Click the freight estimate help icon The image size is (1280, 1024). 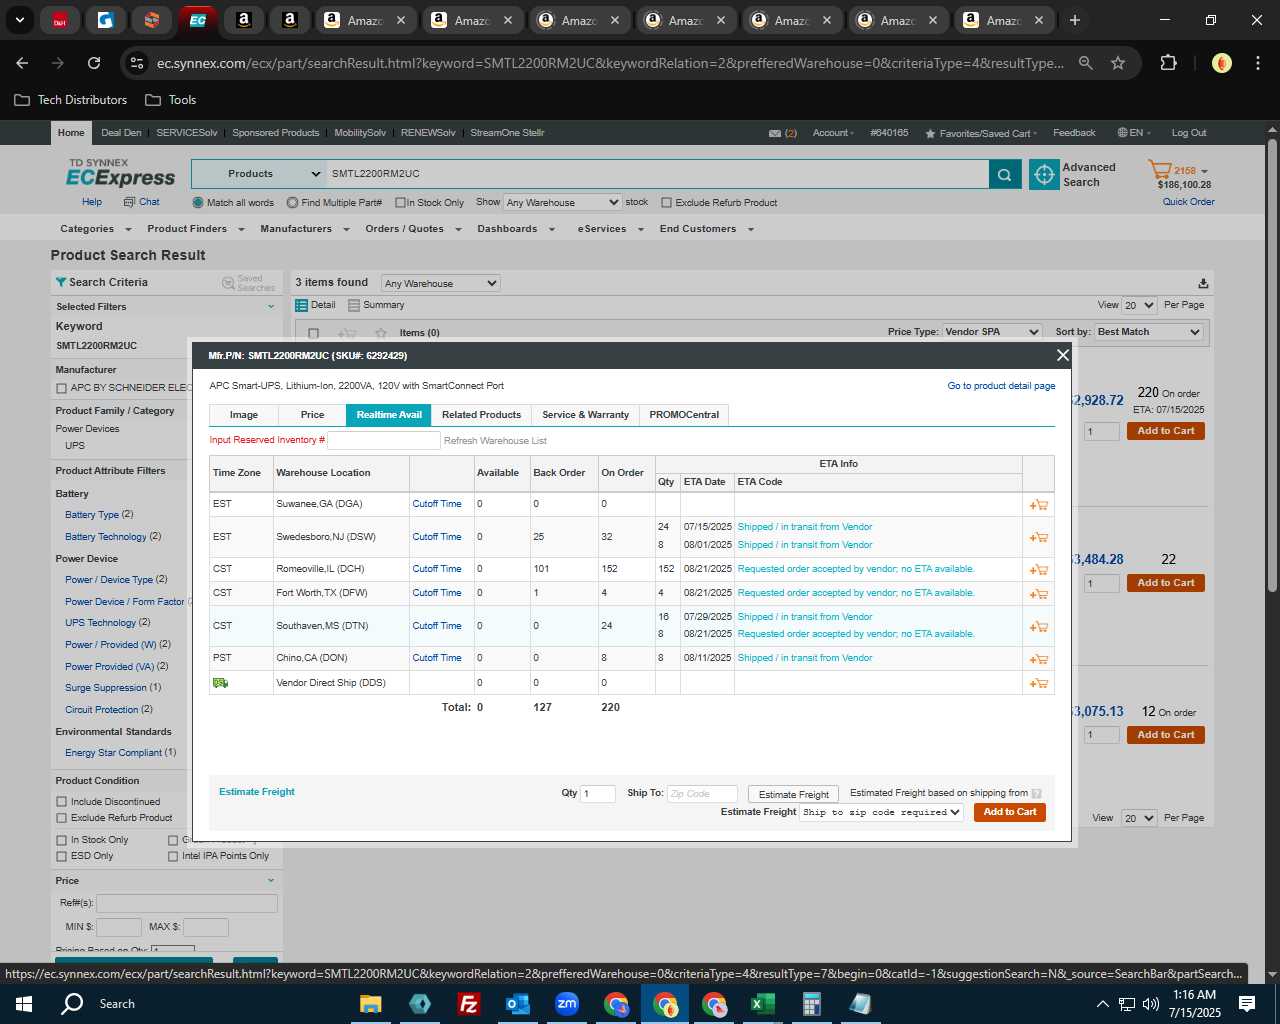click(x=1036, y=793)
